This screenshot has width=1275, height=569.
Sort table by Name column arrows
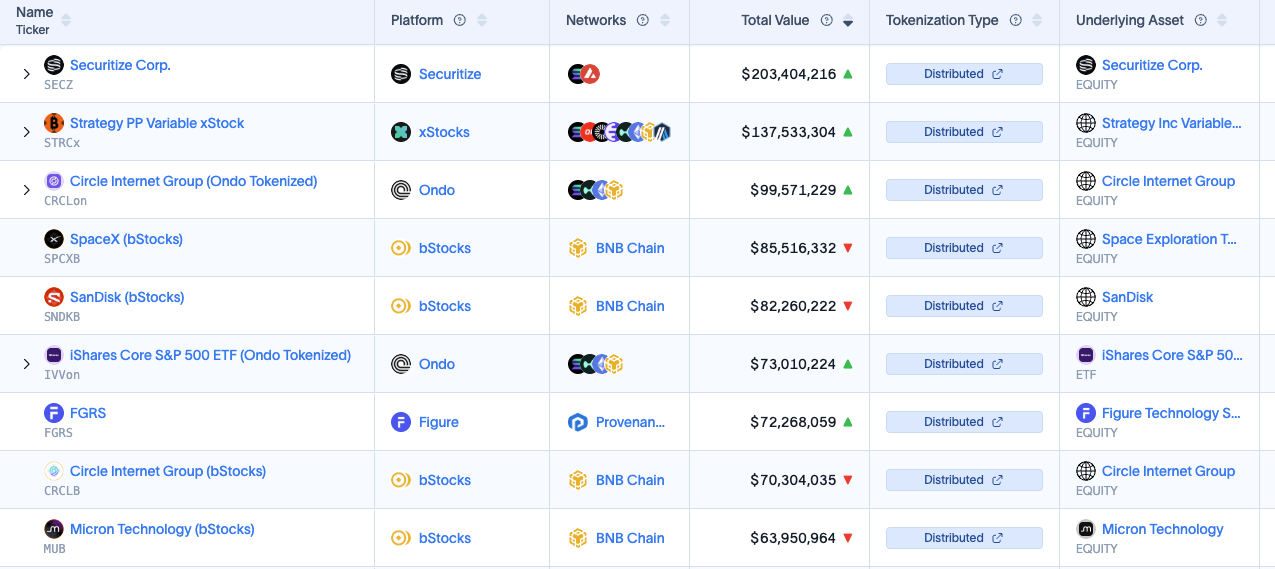point(66,20)
